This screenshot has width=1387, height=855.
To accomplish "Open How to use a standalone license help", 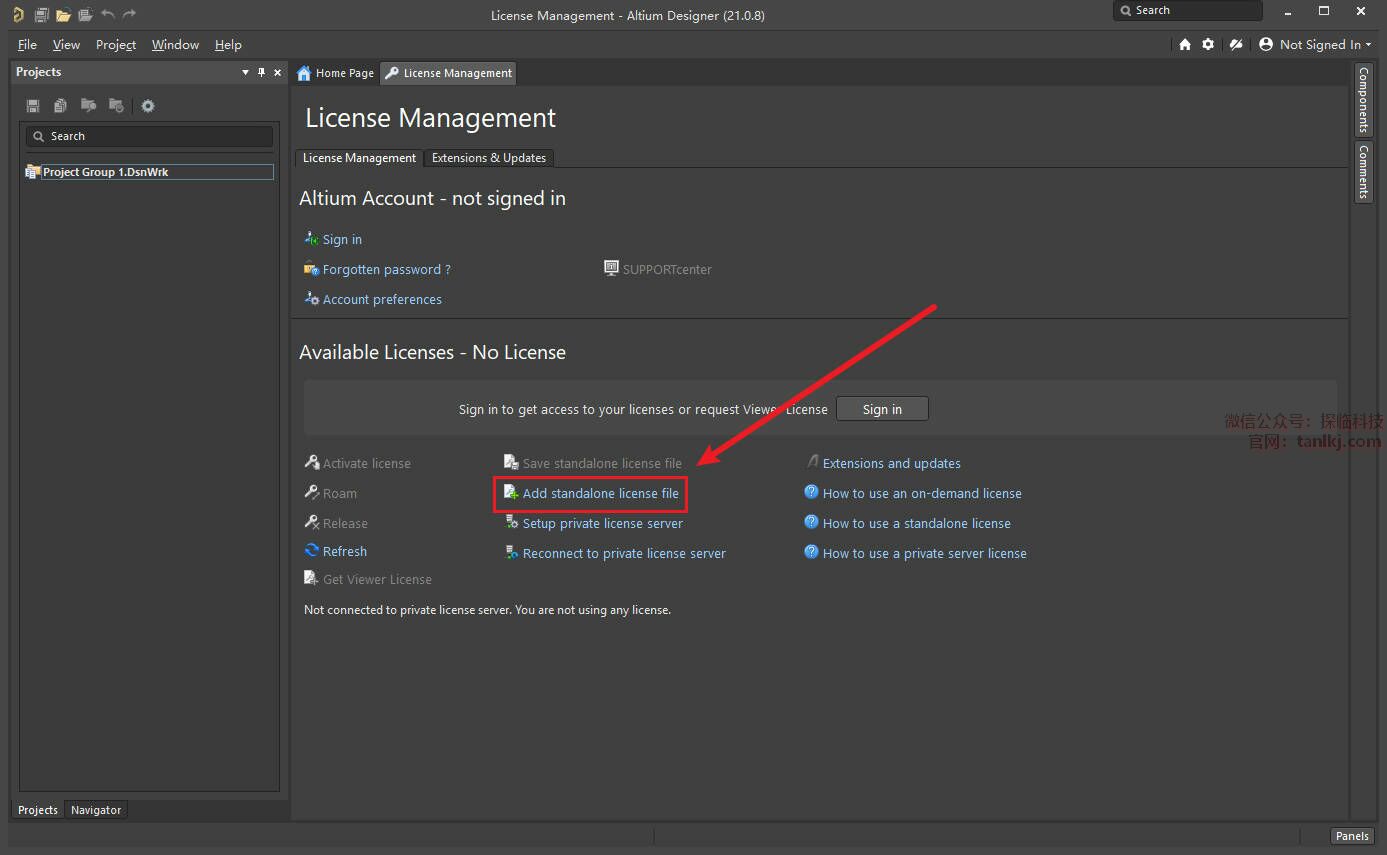I will [917, 524].
